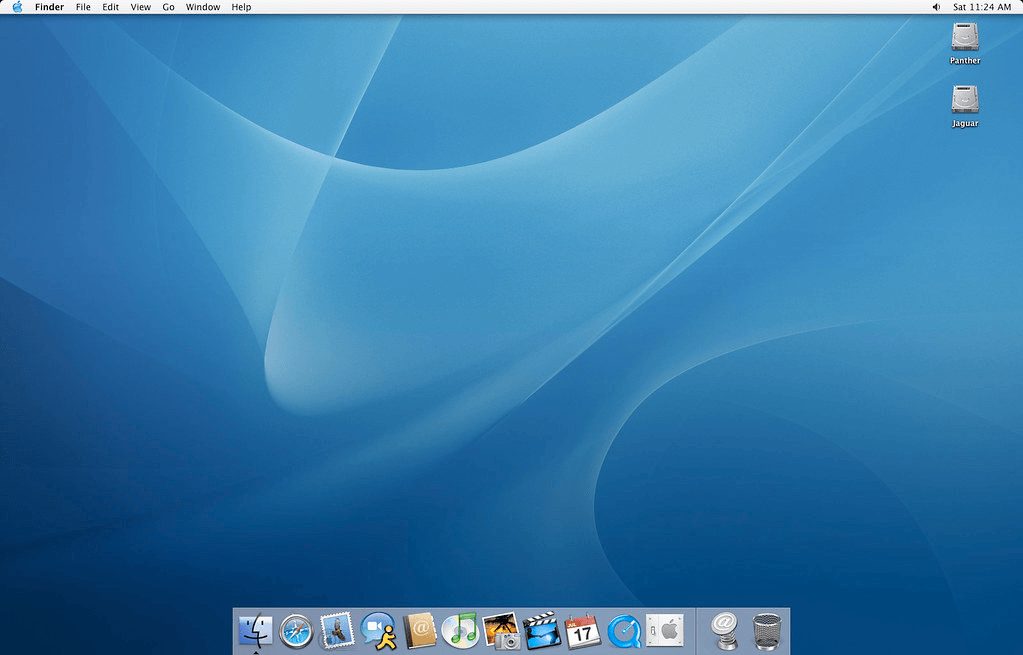1023x655 pixels.
Task: Open the Trash in the Dock
Action: pyautogui.click(x=766, y=632)
